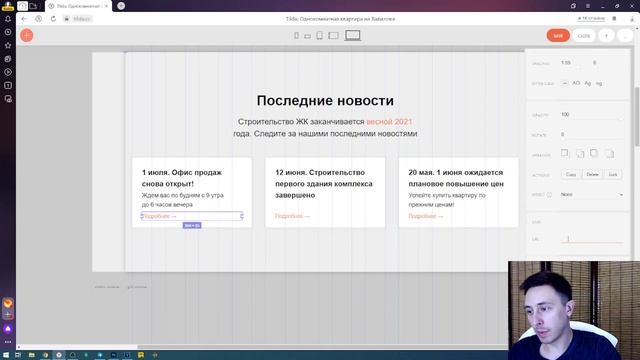Open browser sidebar video play icon
The height and width of the screenshot is (360, 640).
(x=8, y=72)
